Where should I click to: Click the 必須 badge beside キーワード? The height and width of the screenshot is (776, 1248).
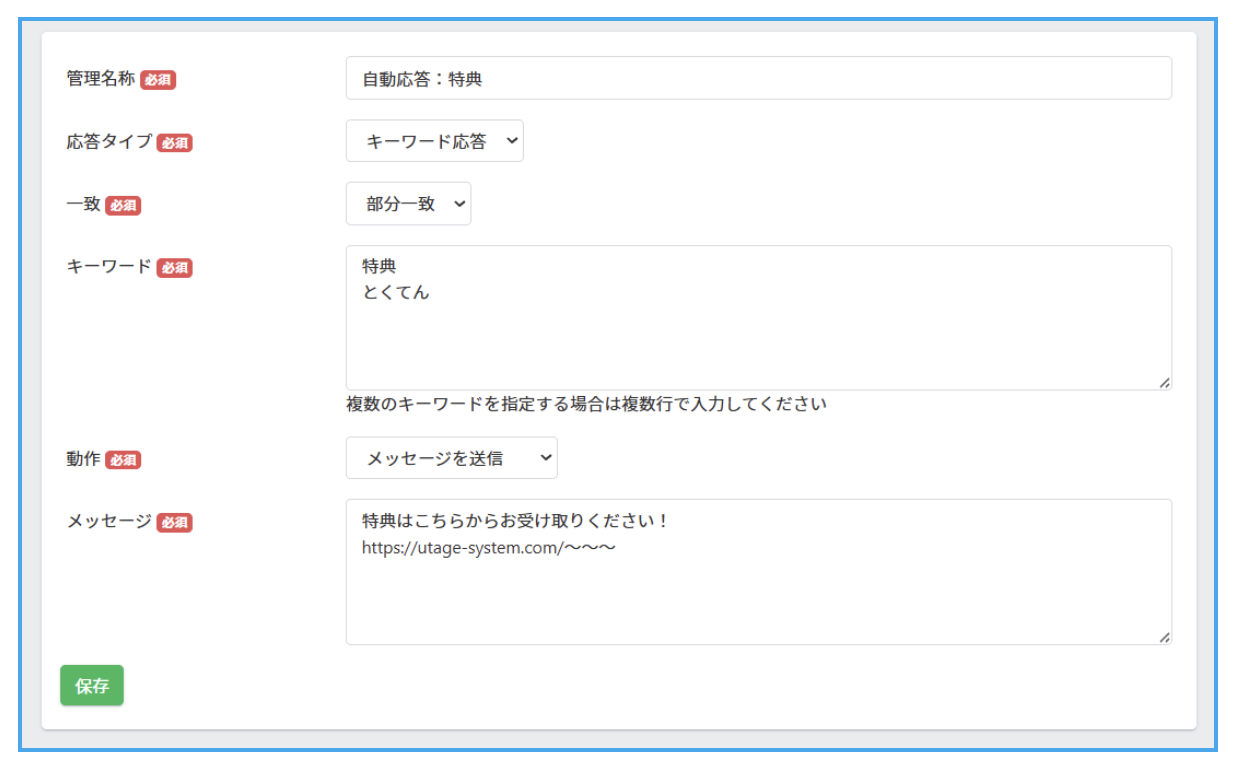pos(174,268)
